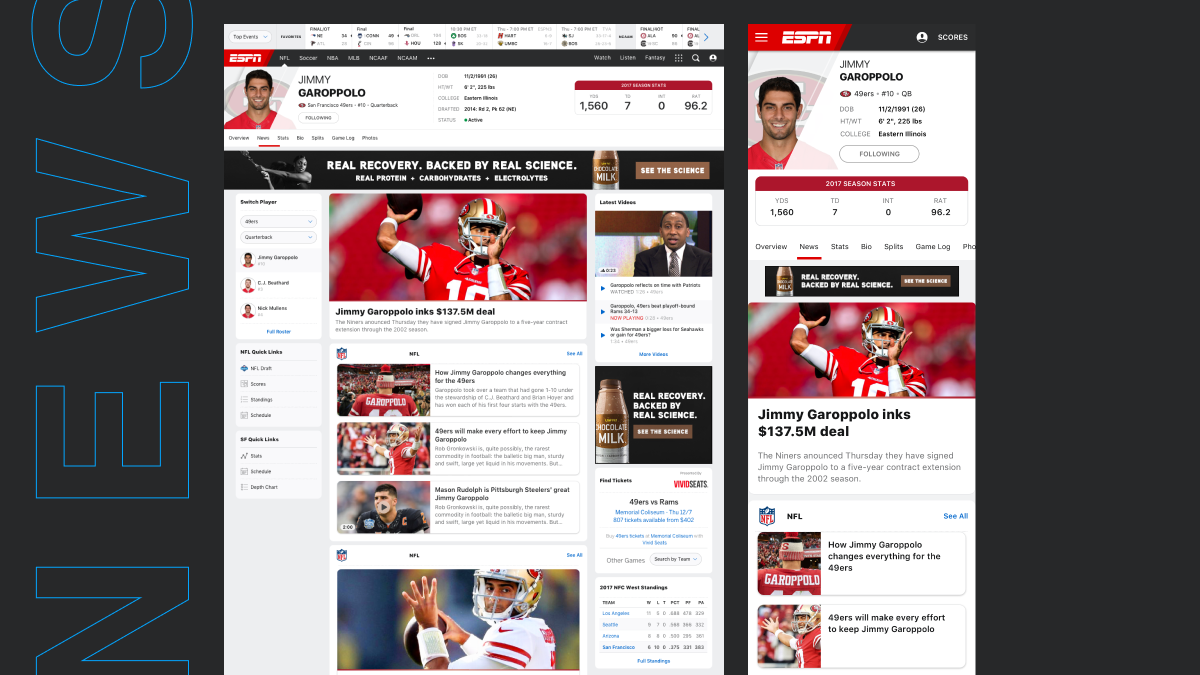1200x675 pixels.
Task: Click the three-dots more sports icon
Action: coord(431,58)
